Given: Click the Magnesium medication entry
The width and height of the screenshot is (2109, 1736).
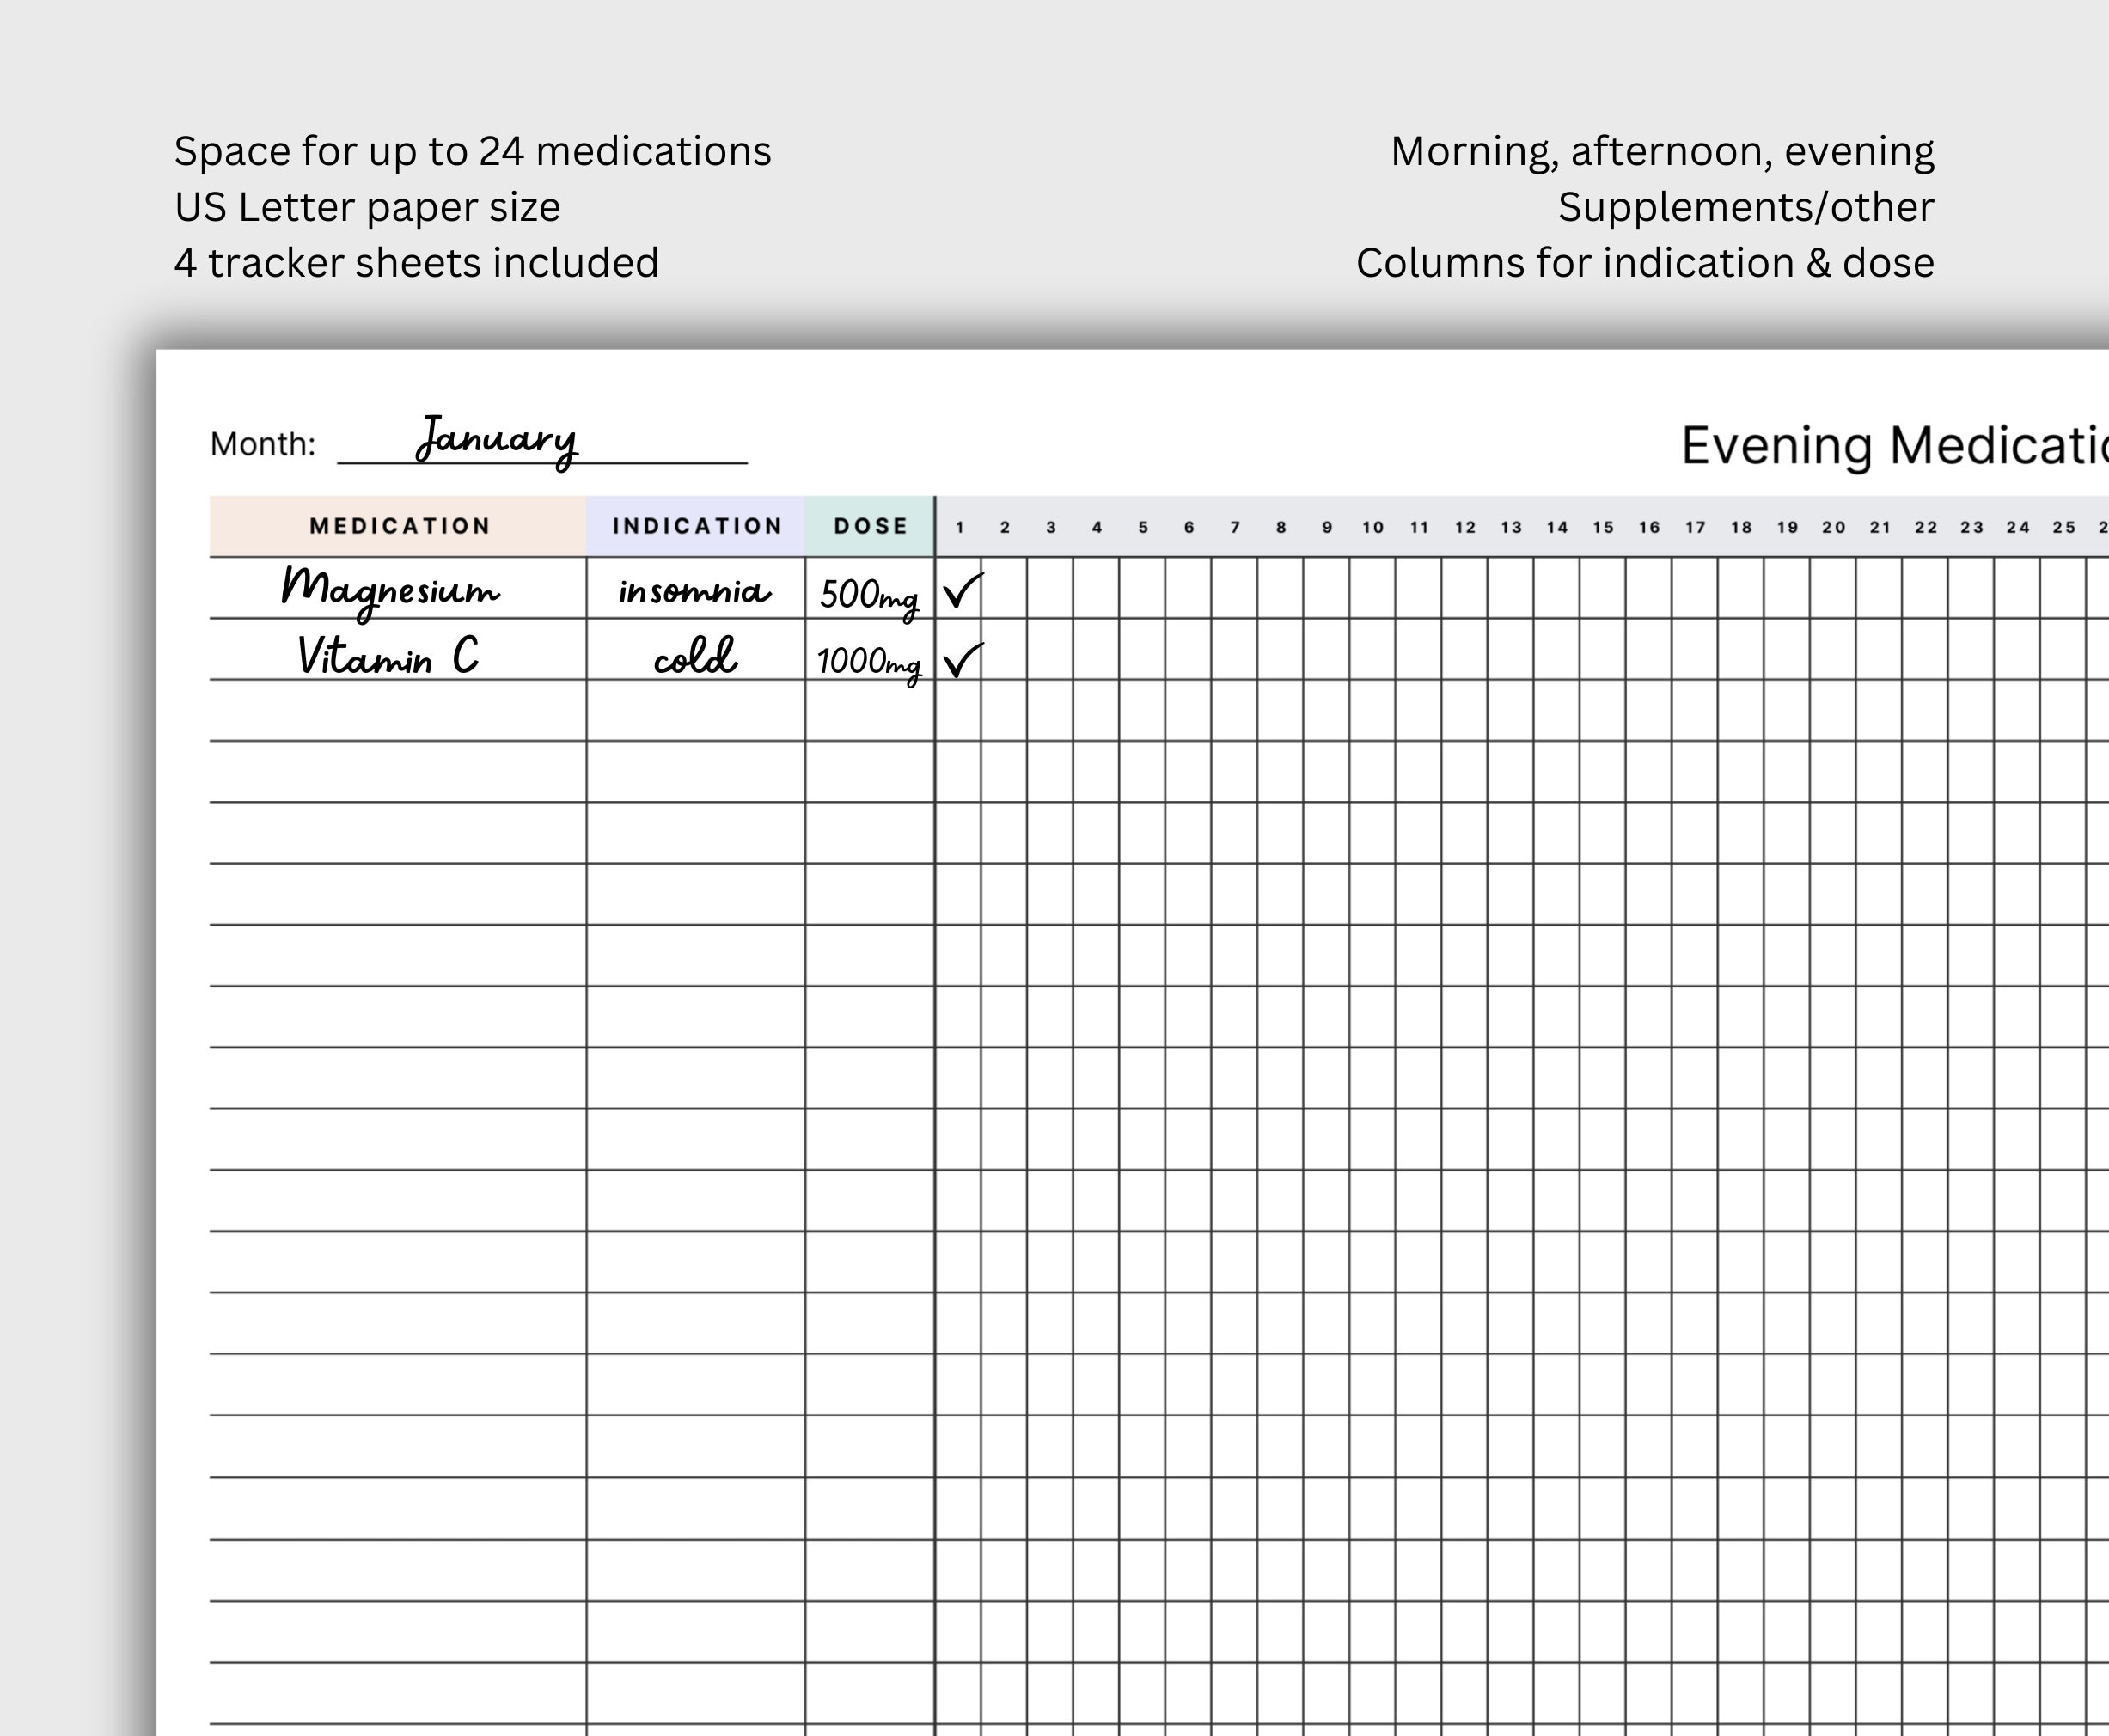Looking at the screenshot, I should [x=393, y=591].
